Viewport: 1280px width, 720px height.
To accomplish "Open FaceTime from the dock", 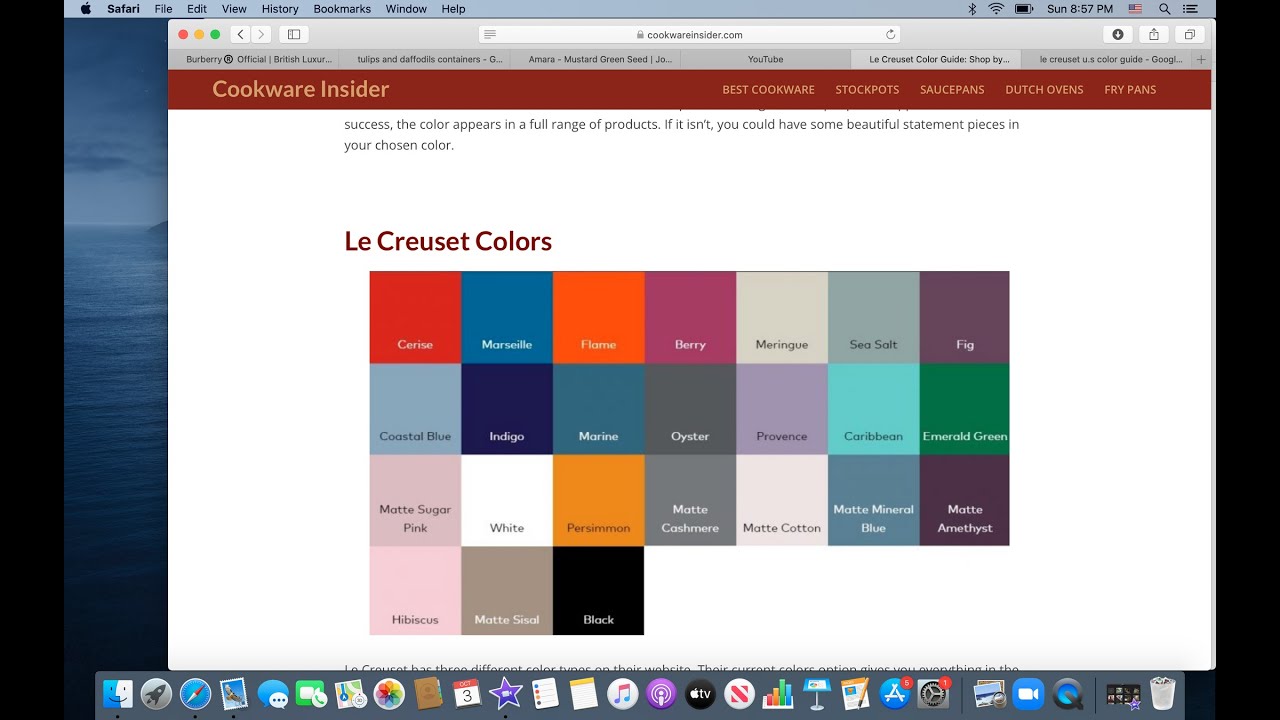I will 312,693.
